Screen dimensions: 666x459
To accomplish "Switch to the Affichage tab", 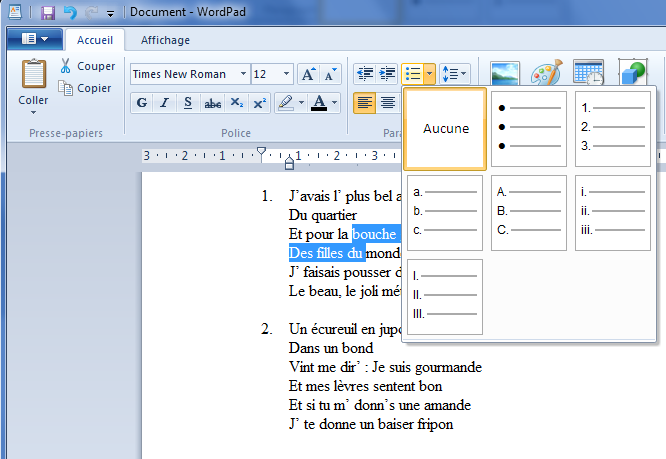I will pyautogui.click(x=165, y=40).
